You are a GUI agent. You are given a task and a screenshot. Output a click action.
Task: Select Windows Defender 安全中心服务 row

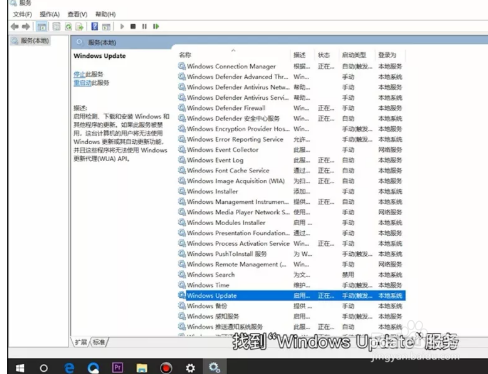click(291, 118)
